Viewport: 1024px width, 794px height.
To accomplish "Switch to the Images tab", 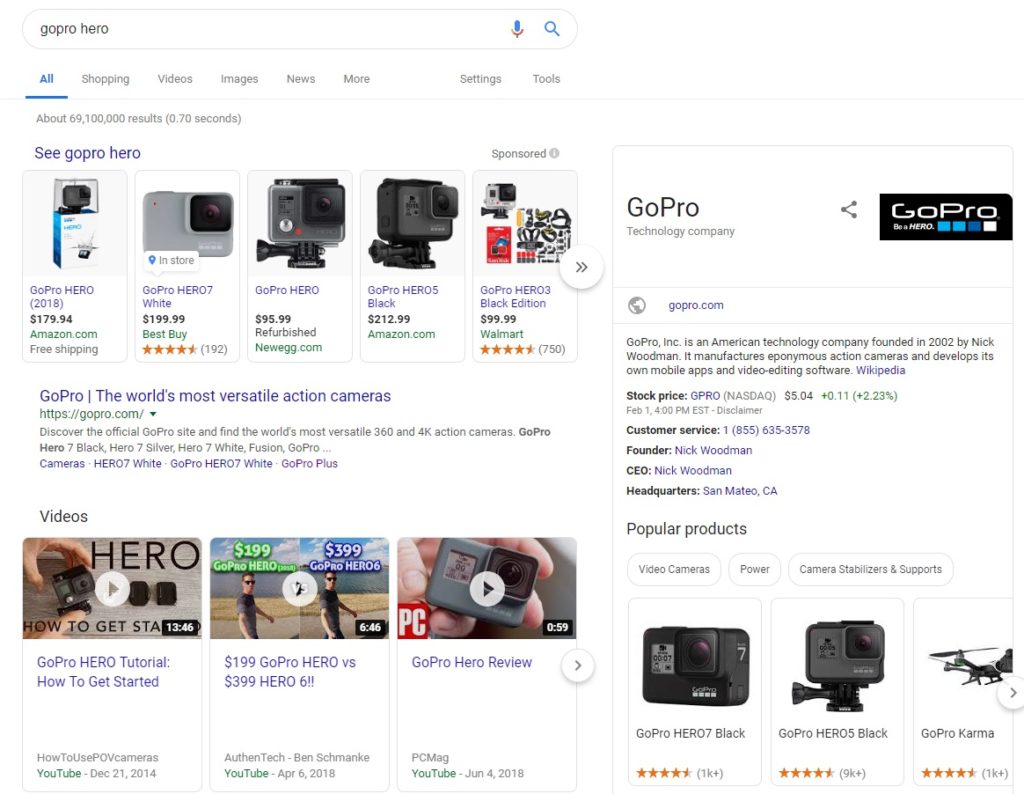I will tap(239, 79).
